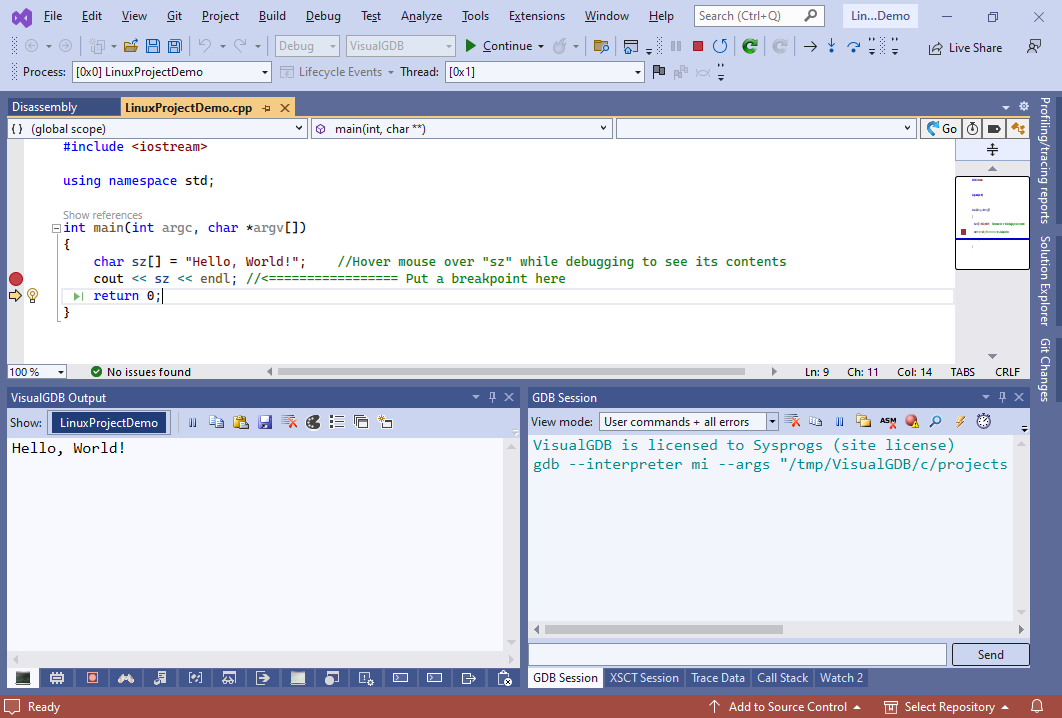Toggle the breakpoint on the cout line
Screen dimensions: 1062x718
16,279
